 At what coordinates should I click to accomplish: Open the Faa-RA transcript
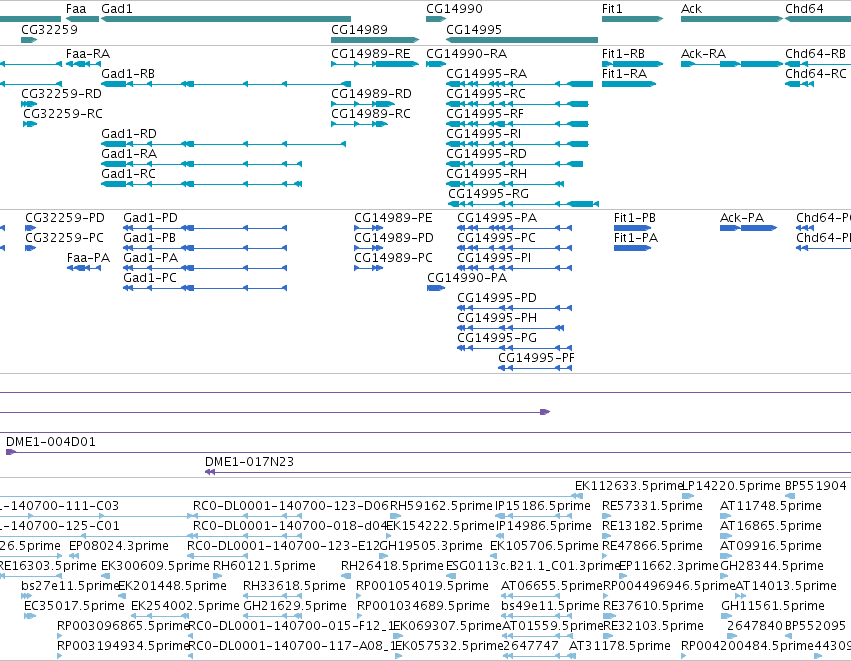[88, 54]
